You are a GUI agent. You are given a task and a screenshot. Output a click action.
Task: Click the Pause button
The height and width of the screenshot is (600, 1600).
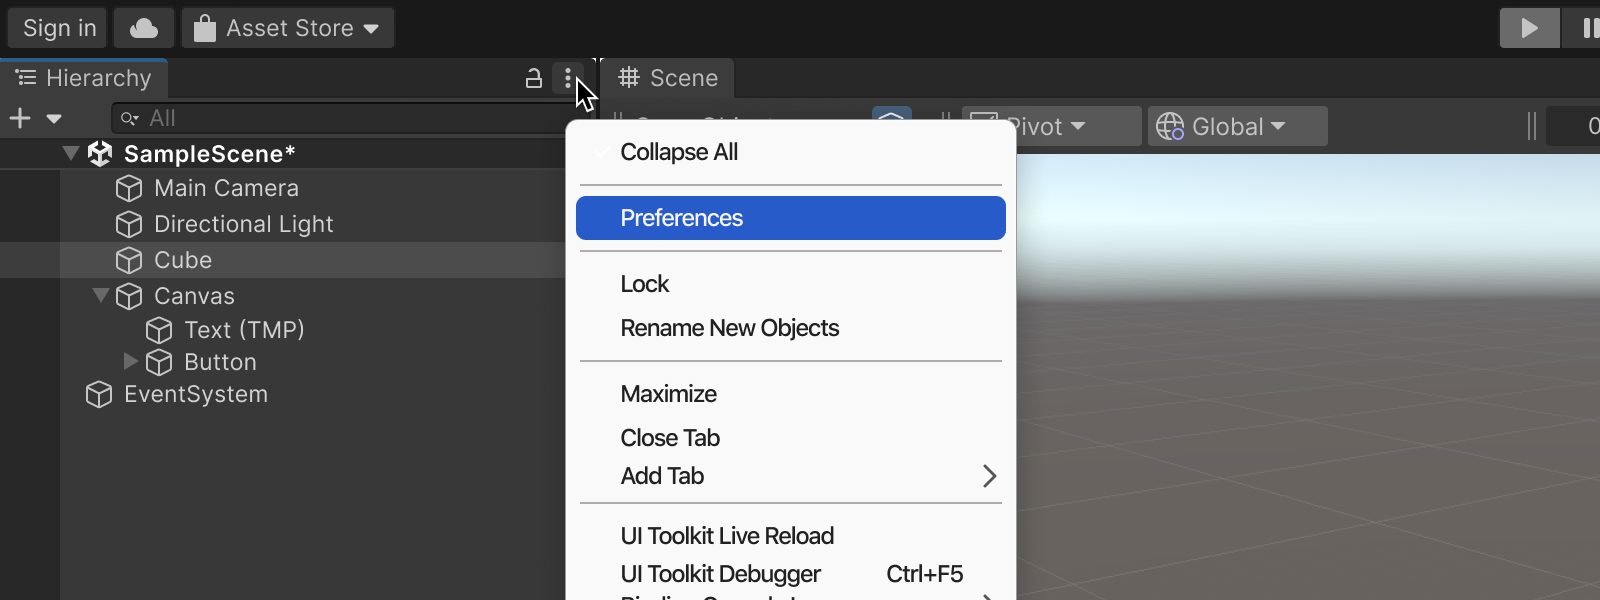(x=1587, y=28)
